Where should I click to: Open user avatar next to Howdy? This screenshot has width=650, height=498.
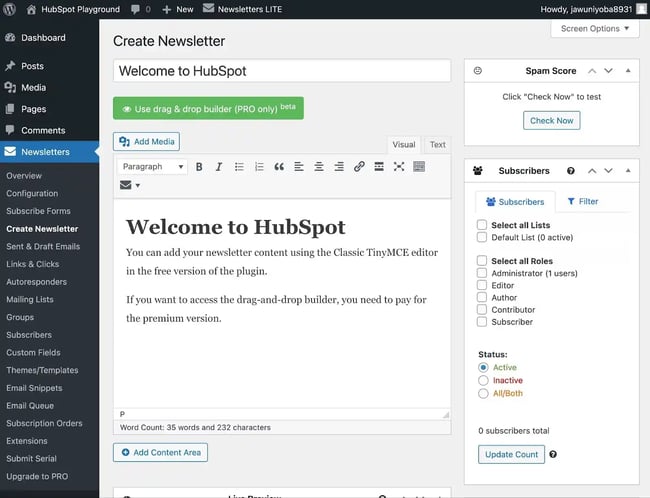click(x=641, y=9)
